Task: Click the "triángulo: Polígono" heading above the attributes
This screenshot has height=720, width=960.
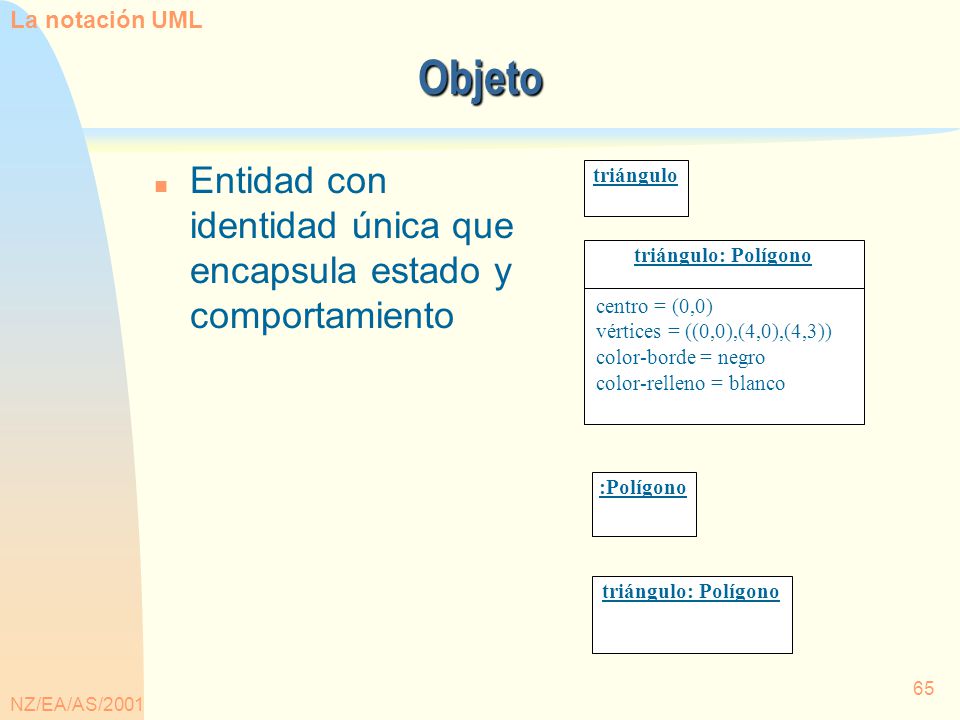Action: pos(722,255)
